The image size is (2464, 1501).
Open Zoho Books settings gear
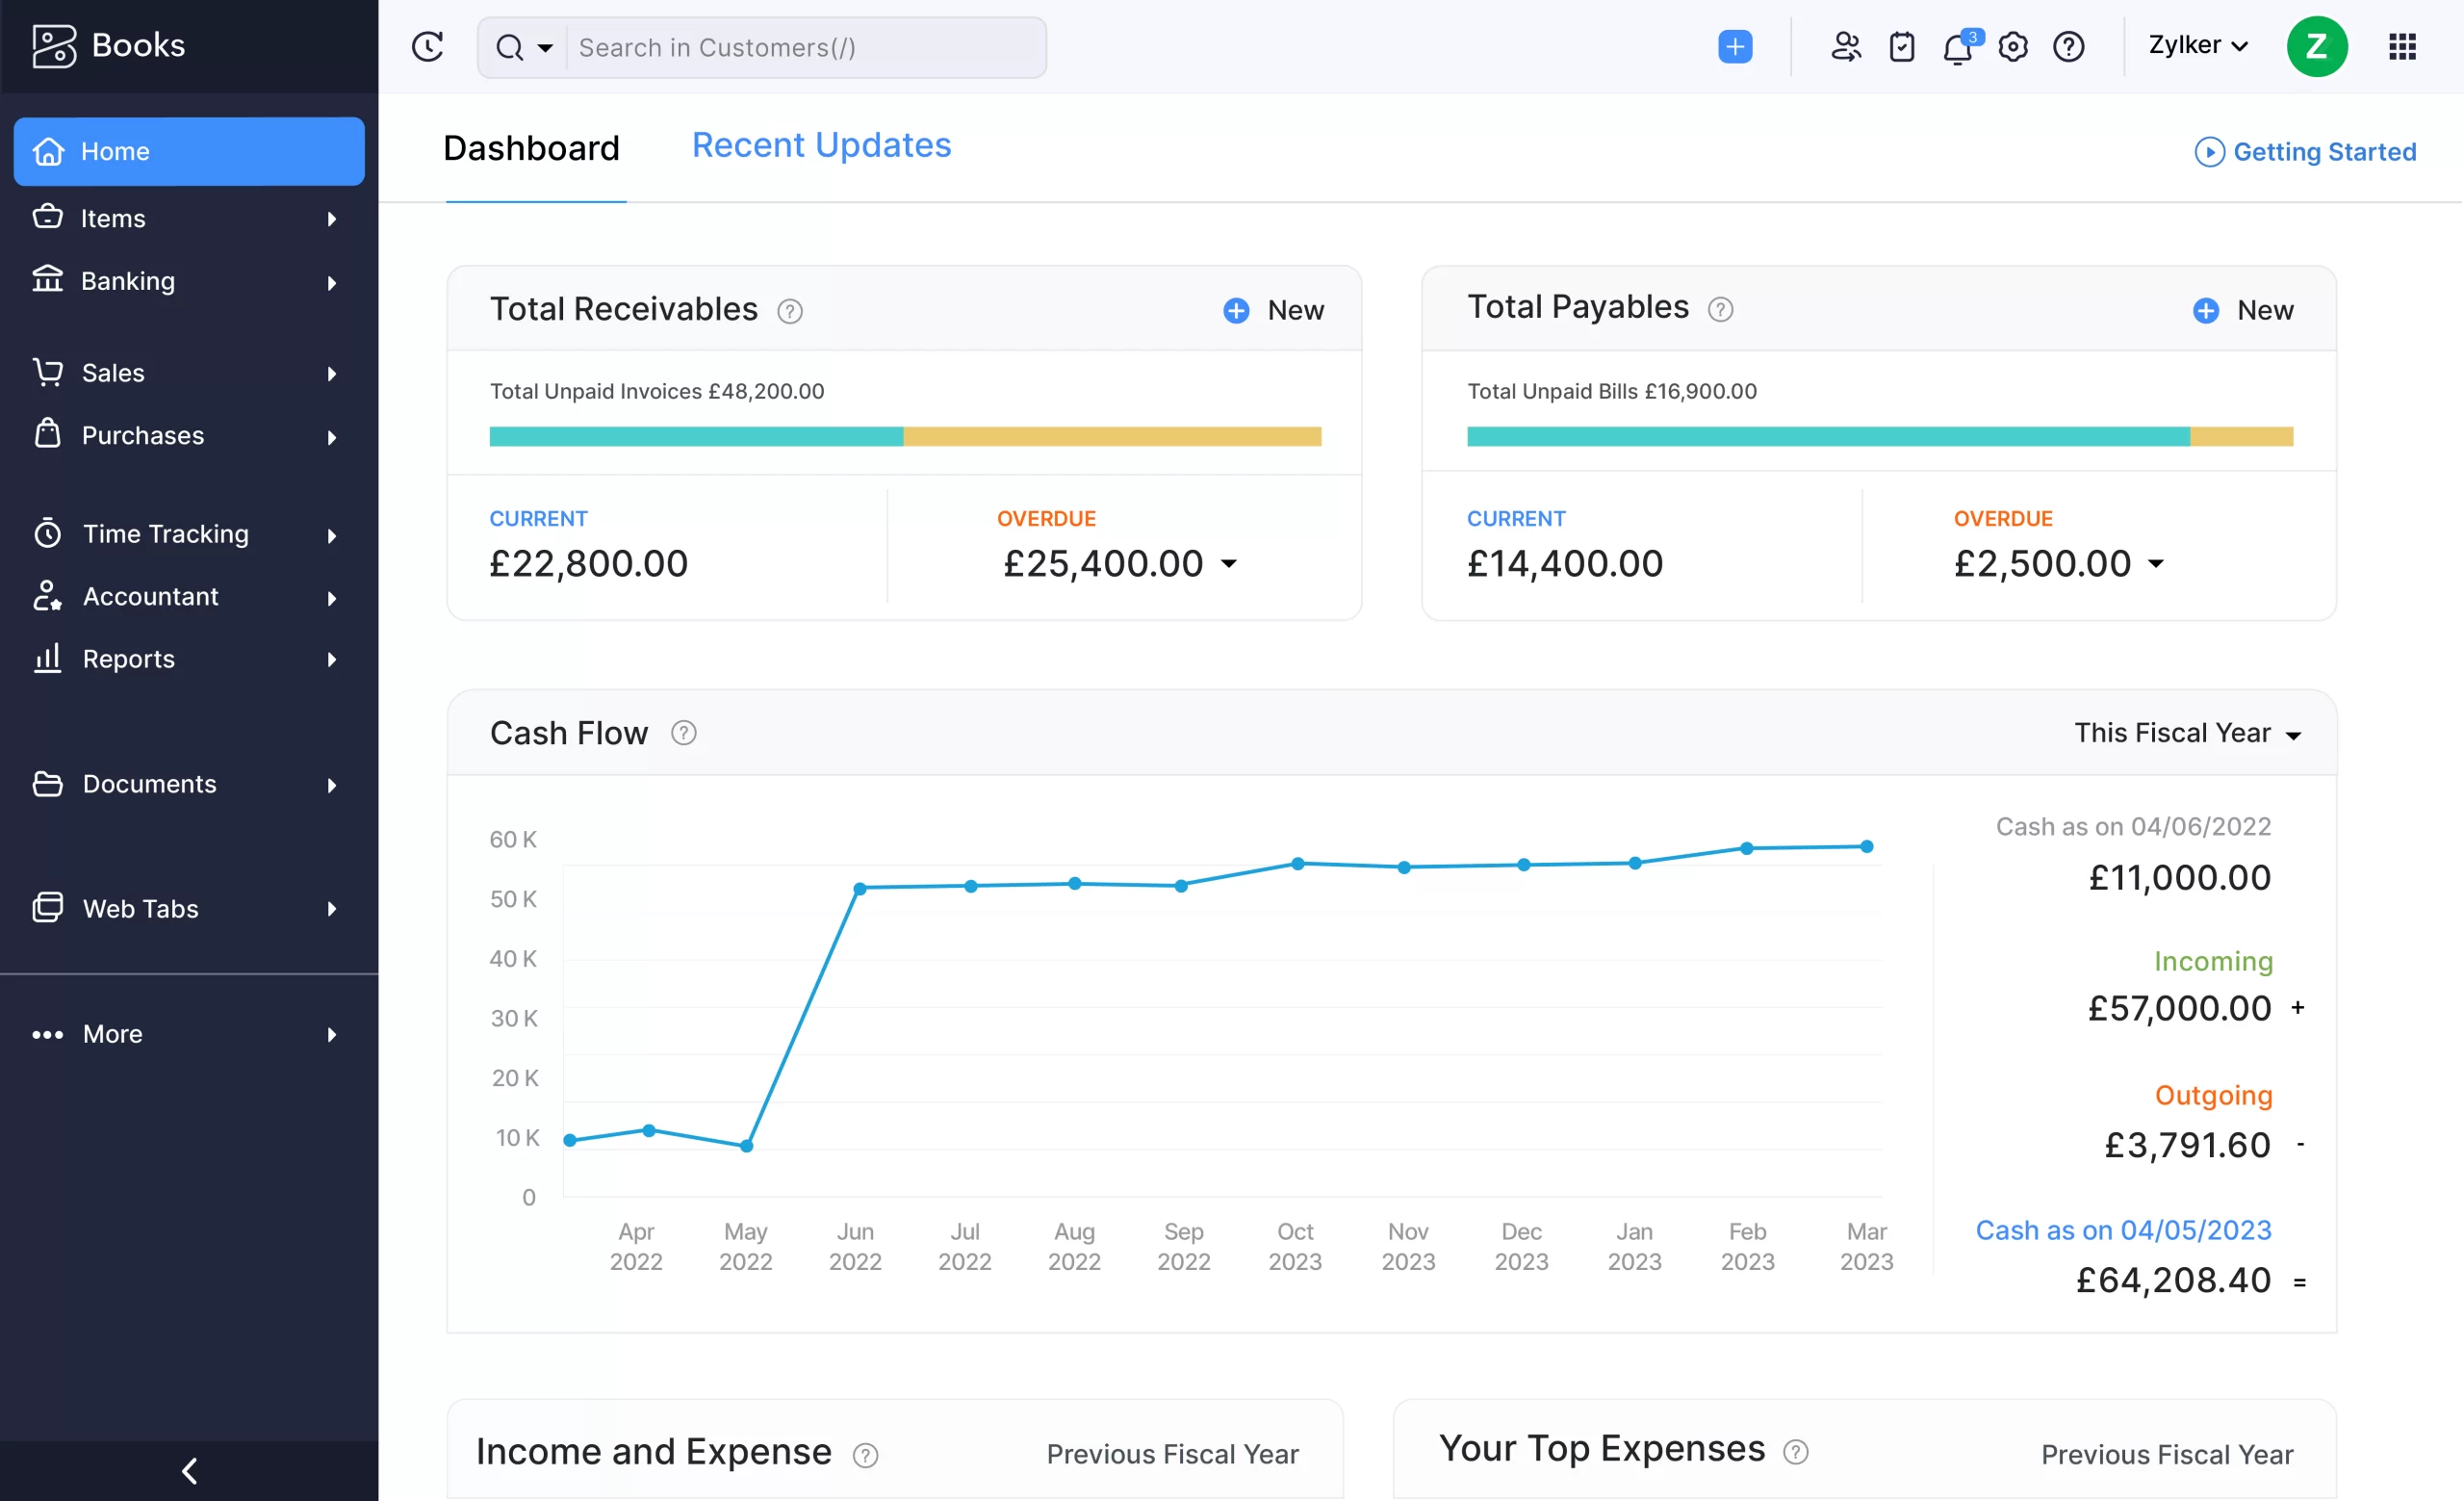pos(2014,46)
